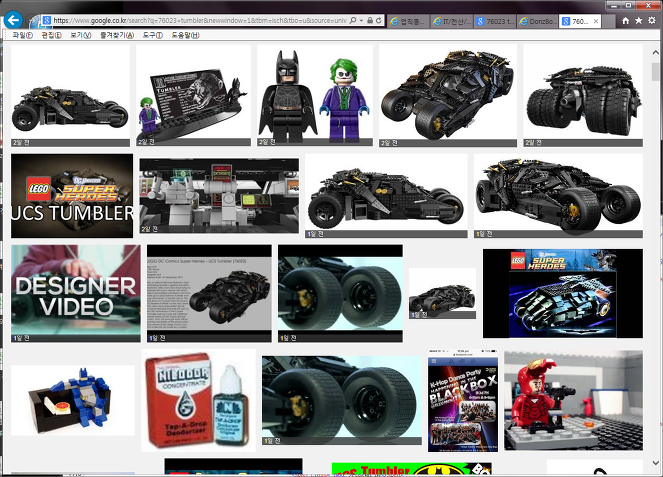Open the blue-lit Super Heroes Tumbler box image

(x=563, y=293)
